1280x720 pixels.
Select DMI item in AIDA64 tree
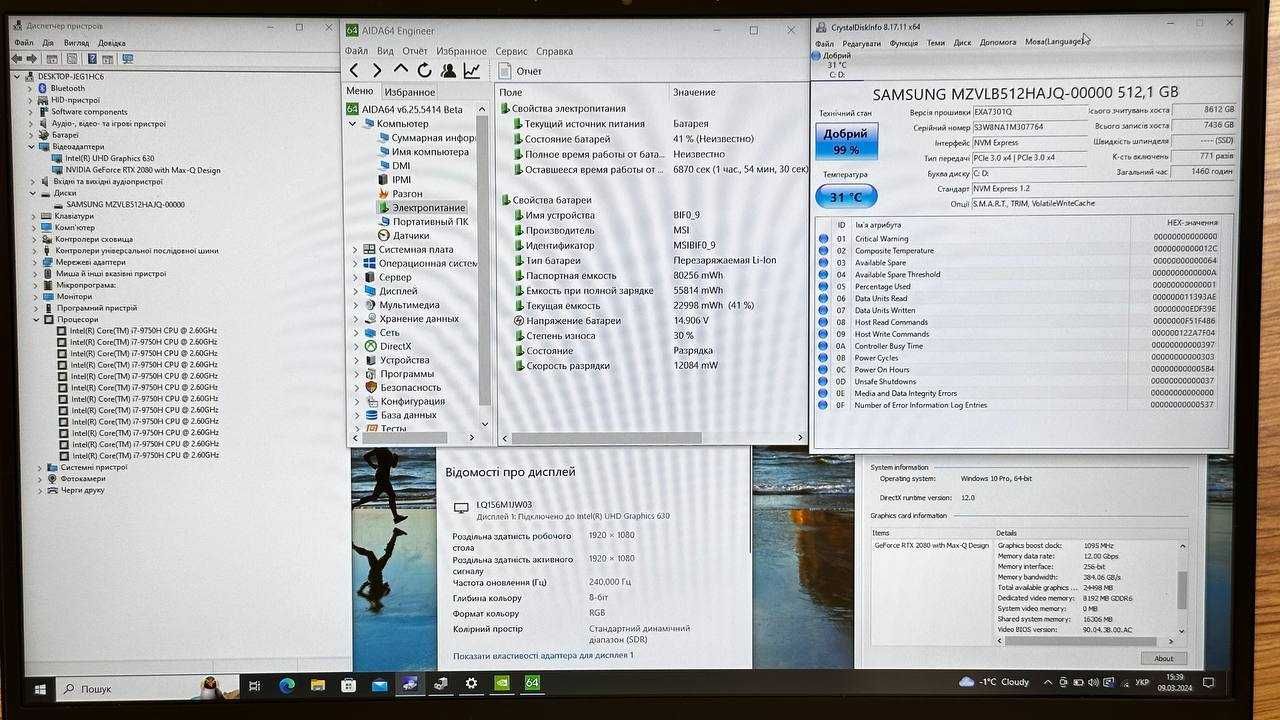click(x=401, y=166)
